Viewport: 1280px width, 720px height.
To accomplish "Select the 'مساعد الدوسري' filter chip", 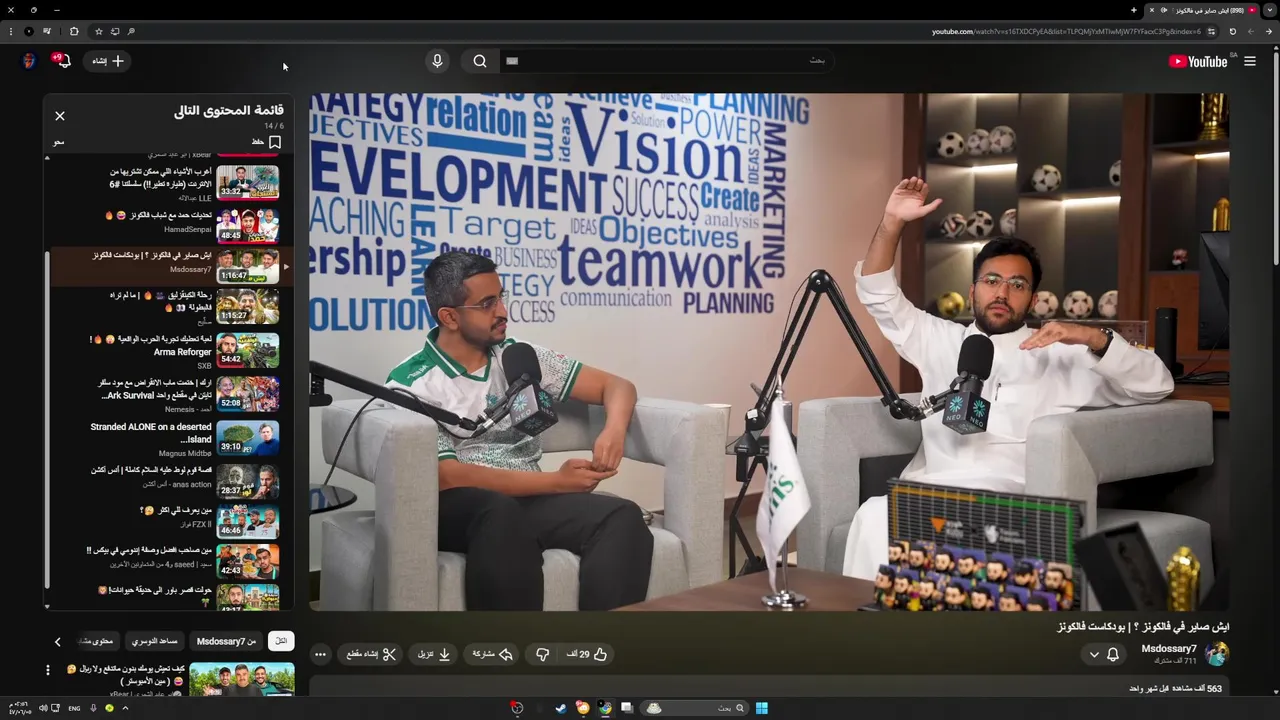I will [x=155, y=641].
